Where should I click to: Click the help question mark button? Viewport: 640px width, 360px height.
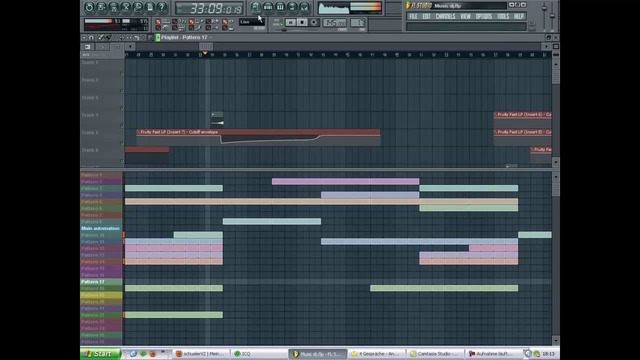point(162,7)
